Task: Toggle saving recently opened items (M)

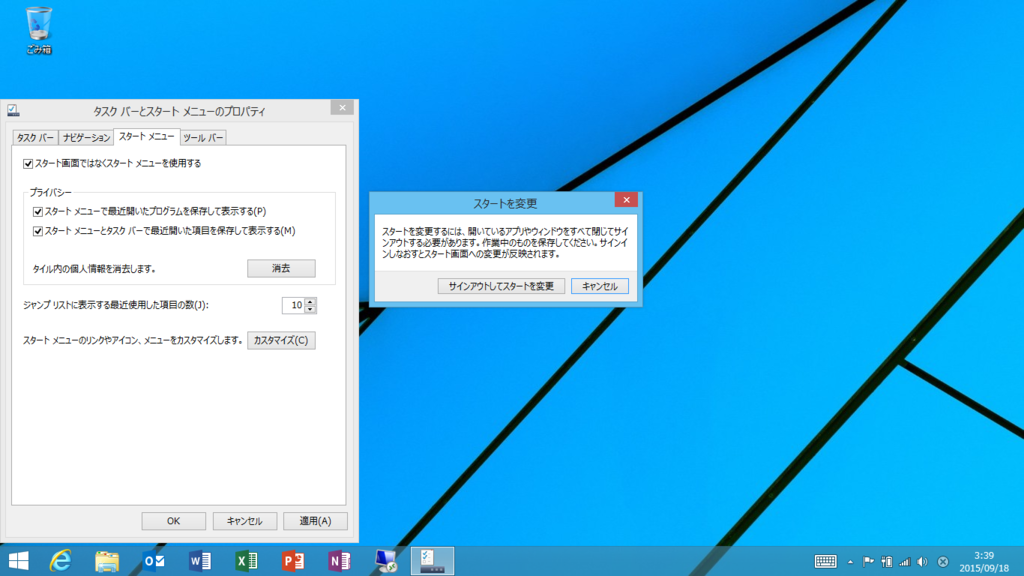Action: point(38,231)
